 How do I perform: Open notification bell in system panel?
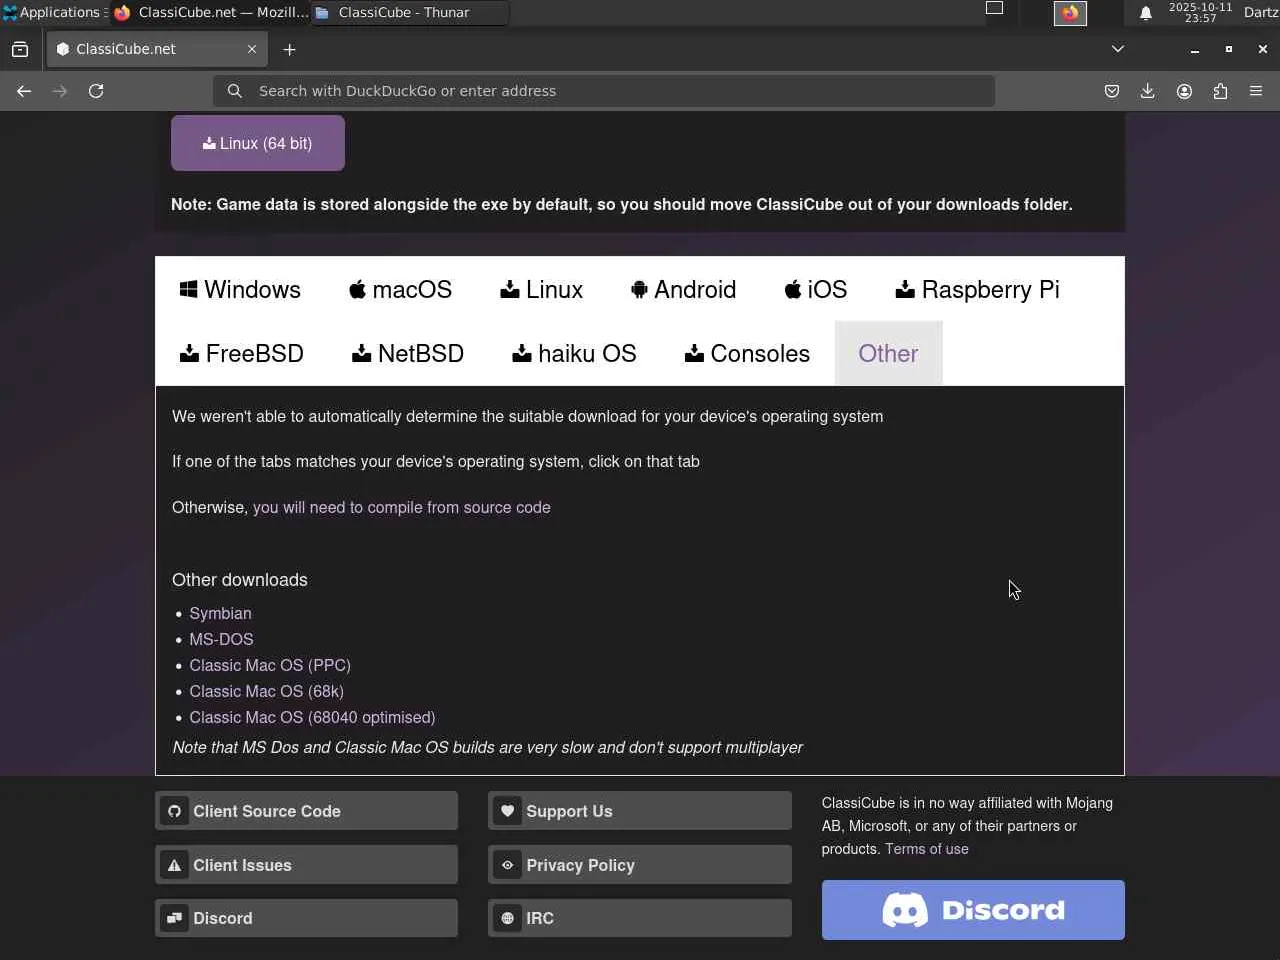pos(1146,13)
